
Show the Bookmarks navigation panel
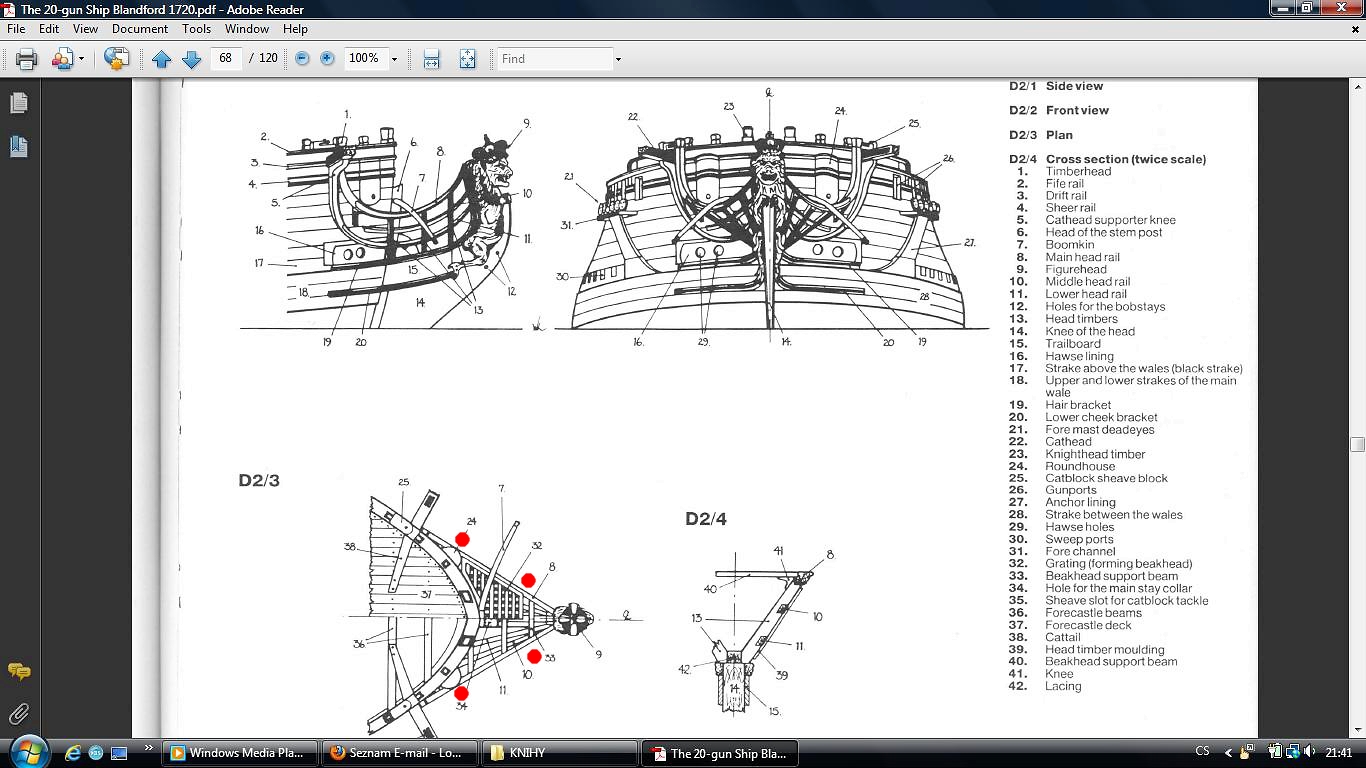[x=19, y=147]
